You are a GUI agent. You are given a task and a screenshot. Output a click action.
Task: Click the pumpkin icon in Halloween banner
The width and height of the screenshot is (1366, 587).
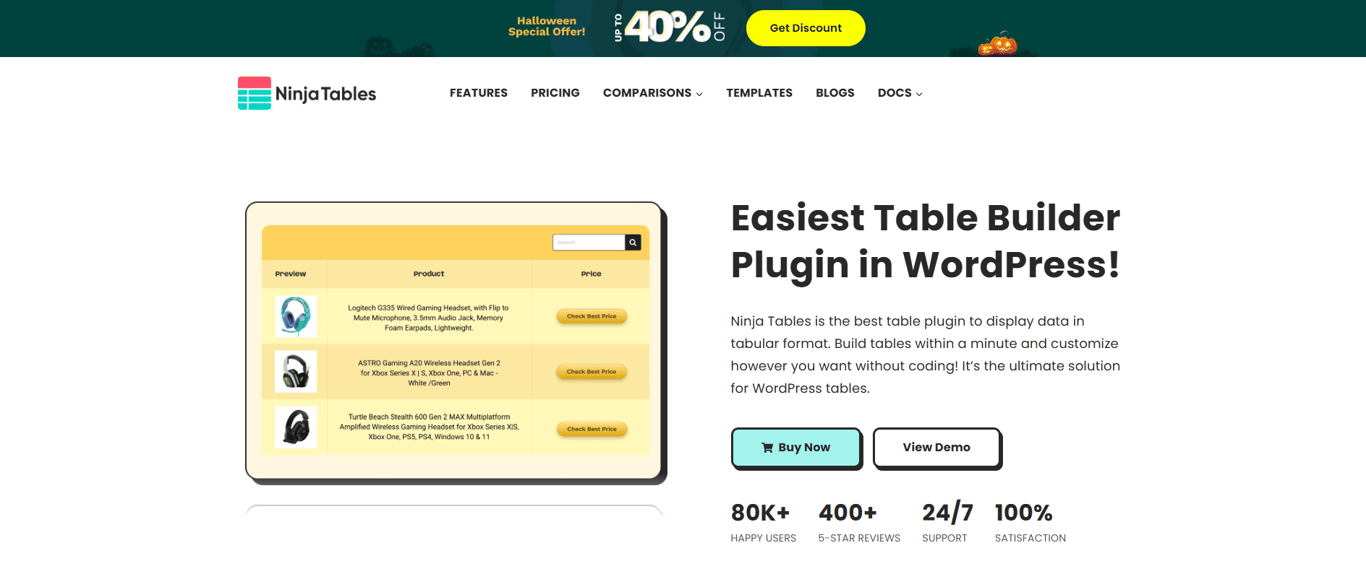tap(997, 44)
